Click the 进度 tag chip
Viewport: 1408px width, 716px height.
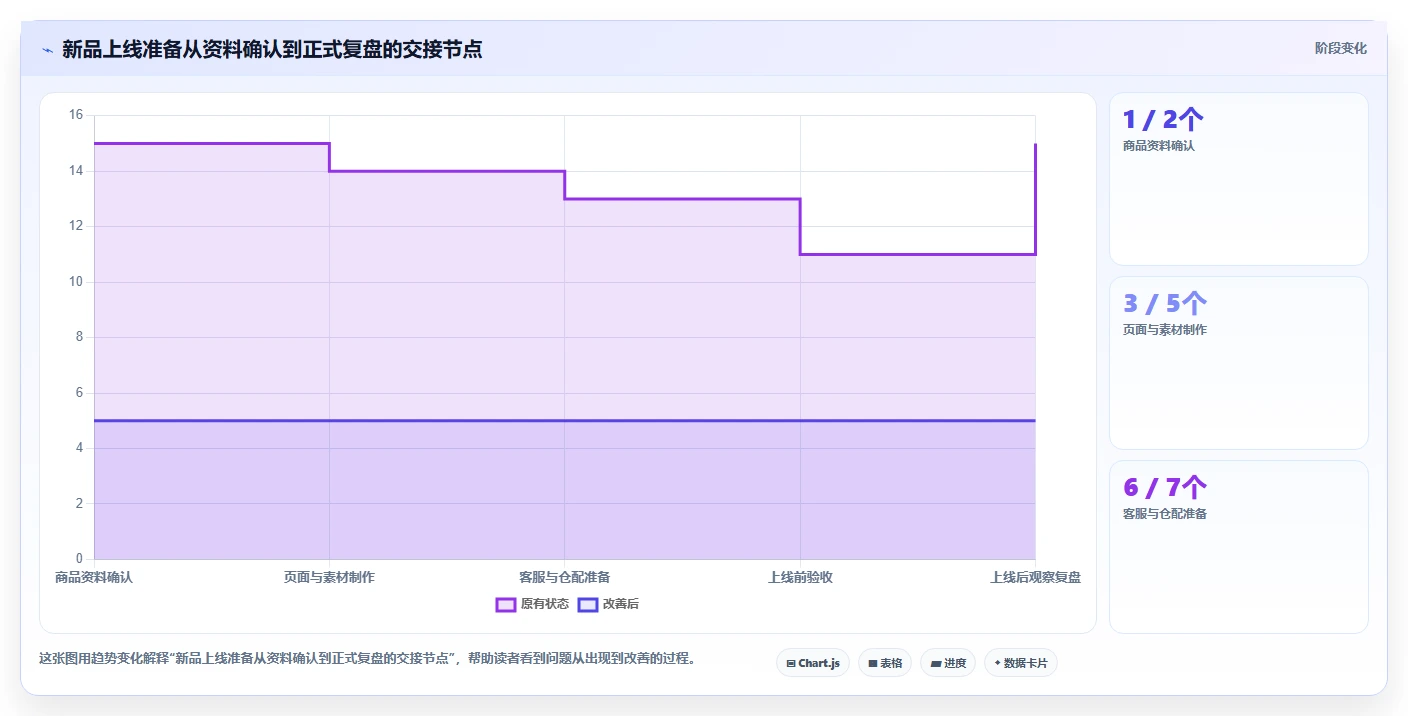click(x=948, y=663)
